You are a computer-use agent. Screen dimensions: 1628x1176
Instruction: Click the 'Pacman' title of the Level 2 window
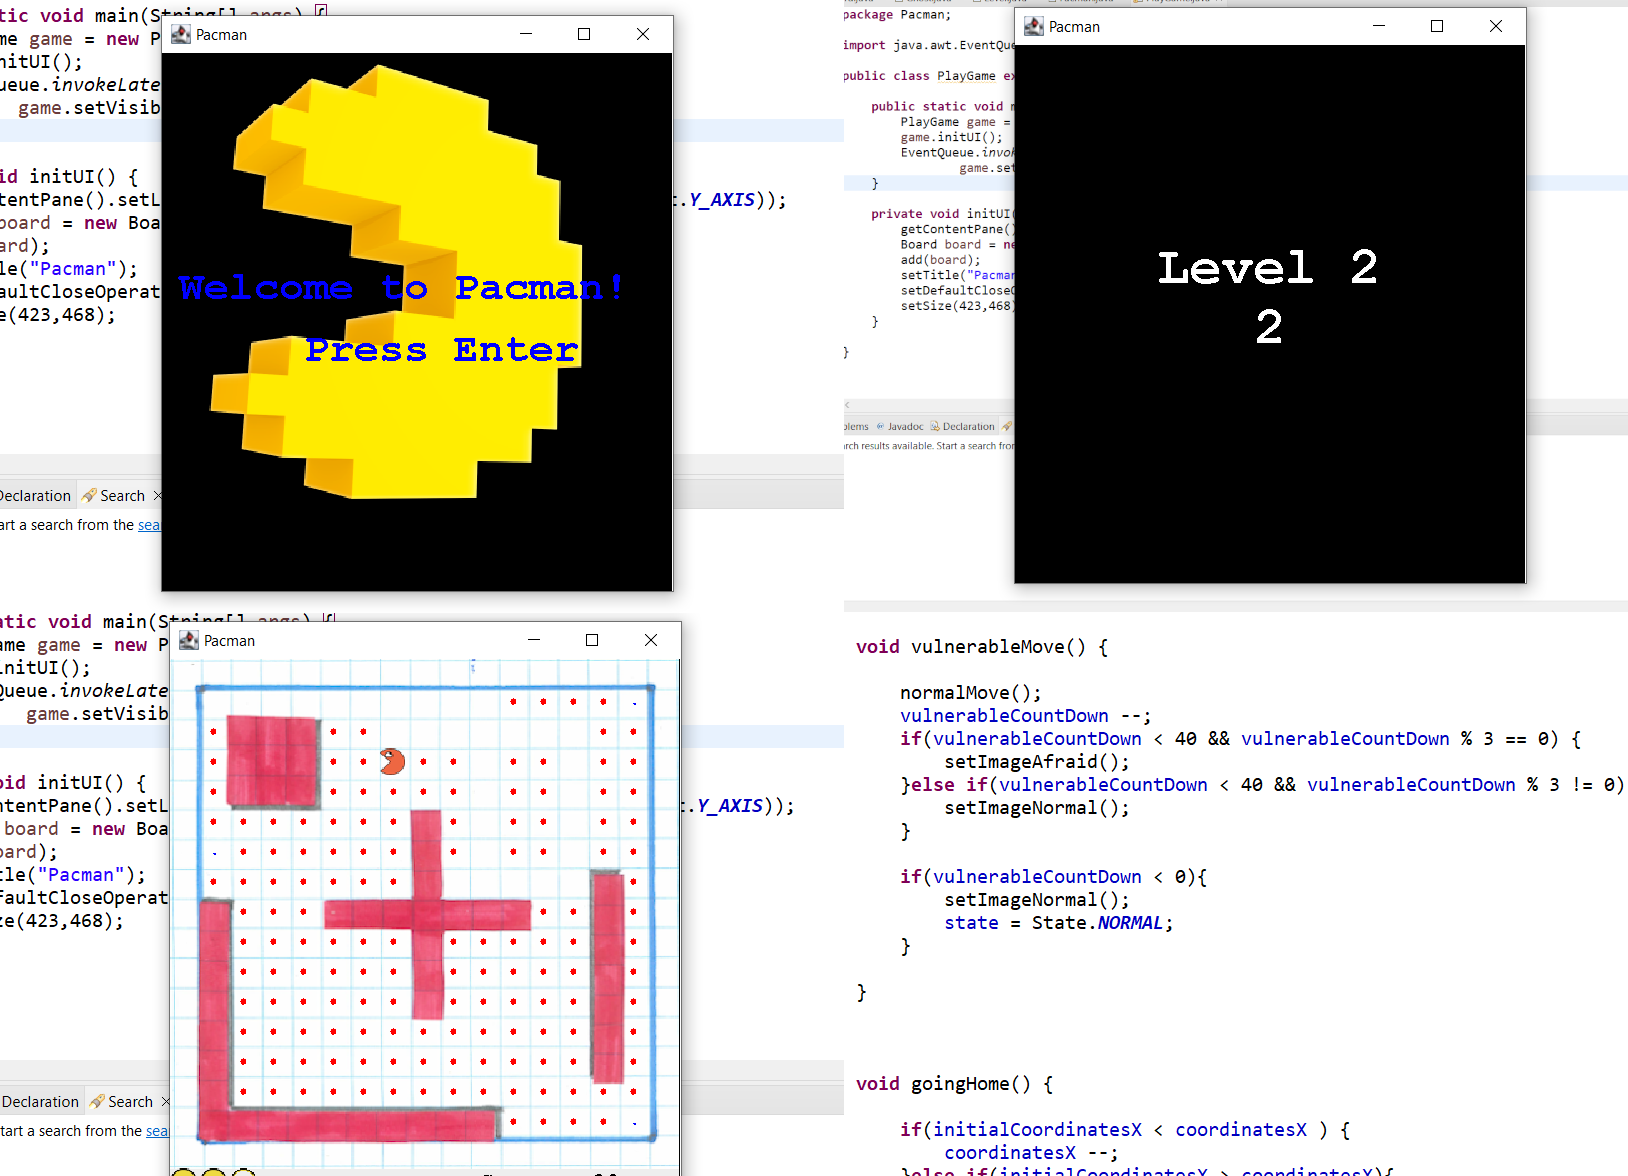pyautogui.click(x=1074, y=27)
